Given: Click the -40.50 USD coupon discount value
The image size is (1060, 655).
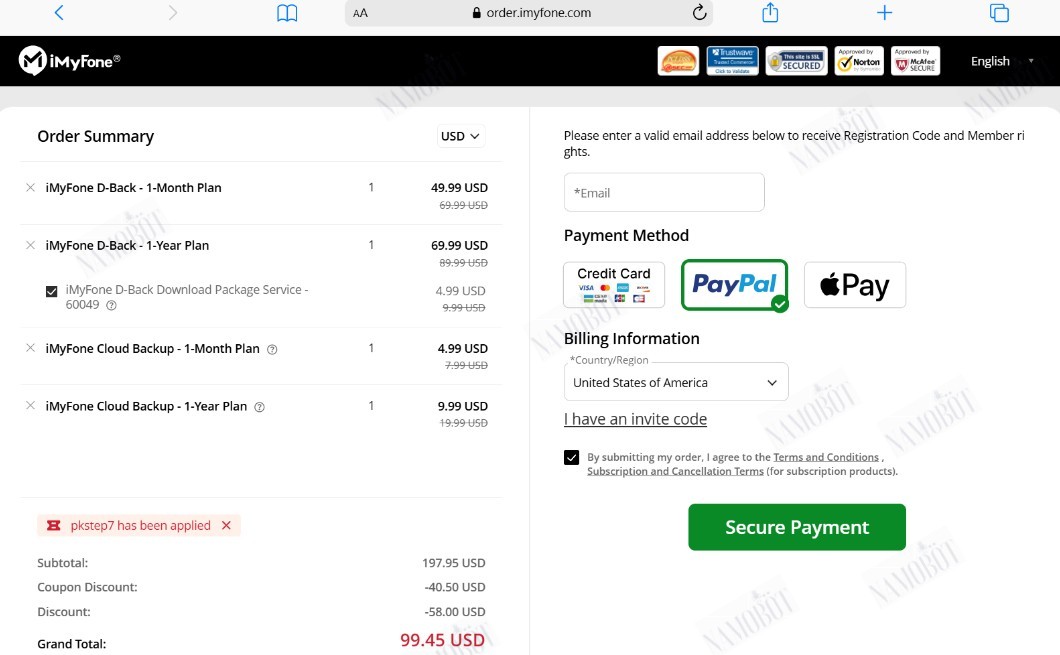Looking at the screenshot, I should pyautogui.click(x=455, y=587).
